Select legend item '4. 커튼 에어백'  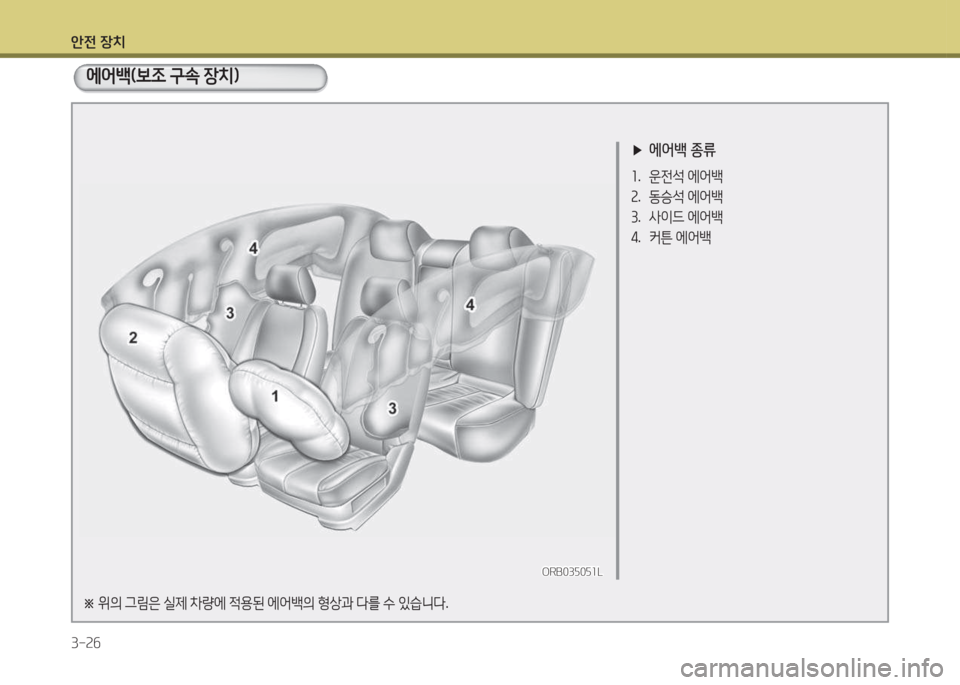coord(671,237)
